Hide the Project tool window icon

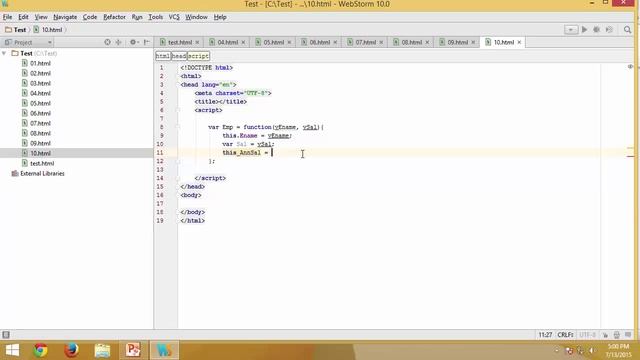[147, 42]
